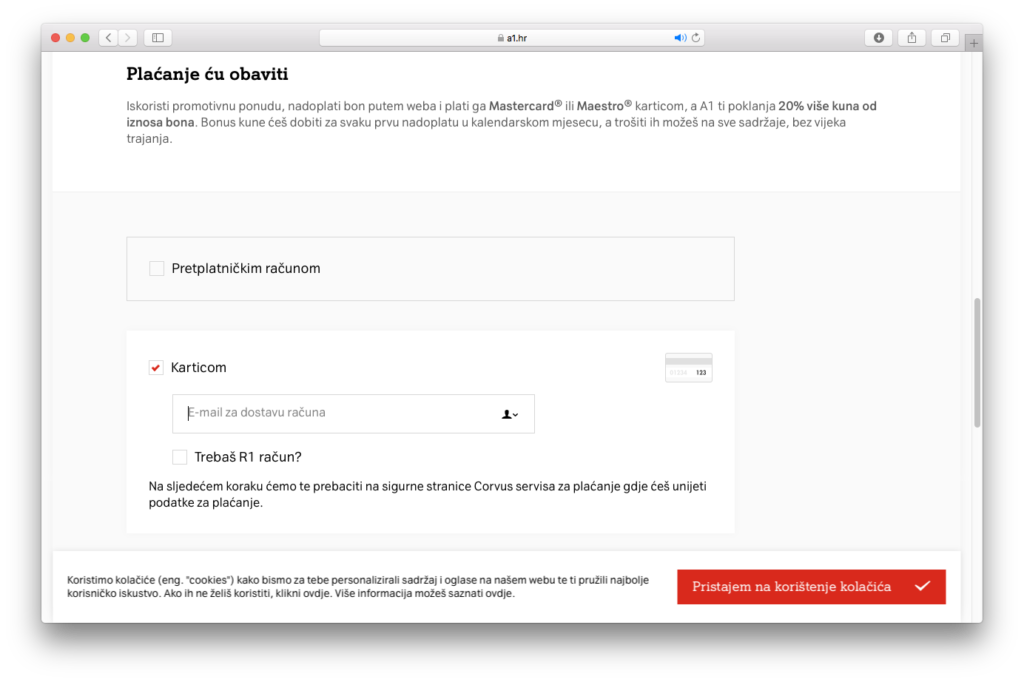Enable the Trebaš R1 račun checkbox
The height and width of the screenshot is (682, 1024).
coord(180,457)
